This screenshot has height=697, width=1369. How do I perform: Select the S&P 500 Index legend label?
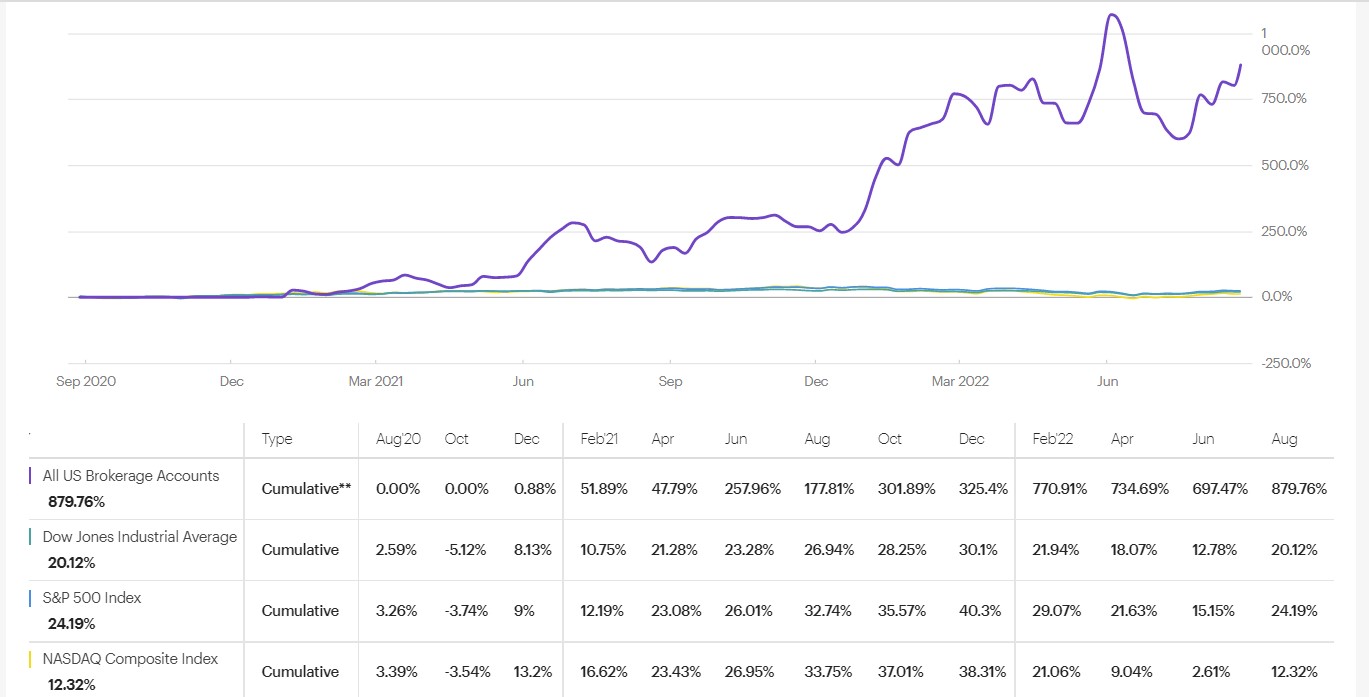[x=91, y=598]
